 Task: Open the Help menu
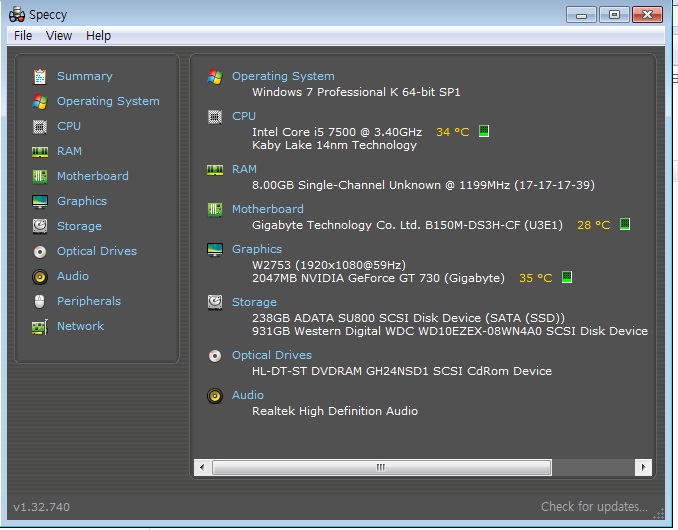[98, 35]
